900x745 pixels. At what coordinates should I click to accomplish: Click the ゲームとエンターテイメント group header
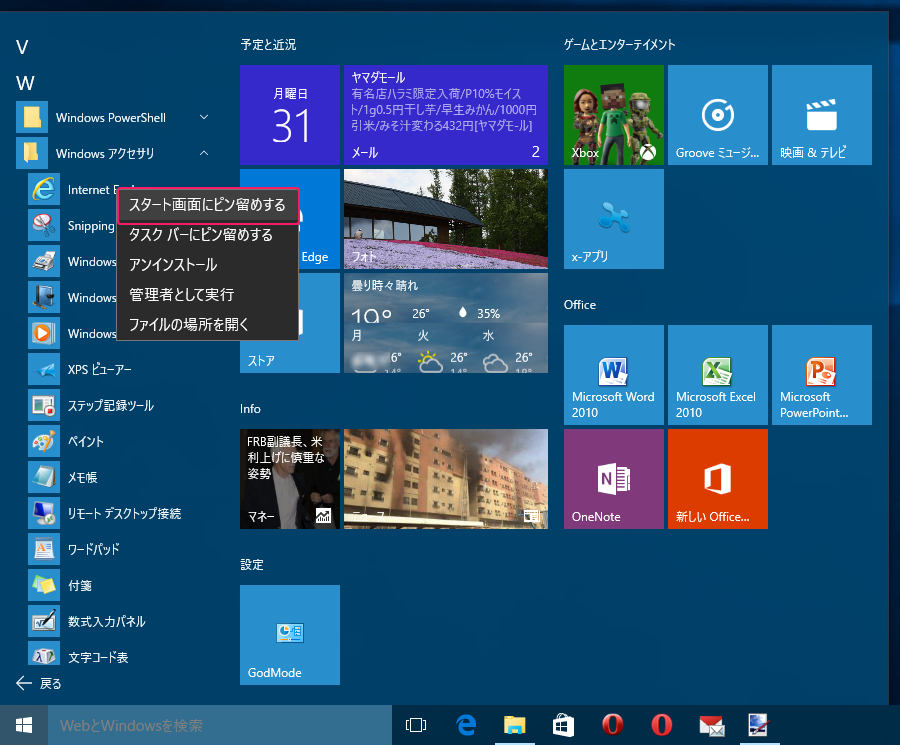(x=619, y=45)
